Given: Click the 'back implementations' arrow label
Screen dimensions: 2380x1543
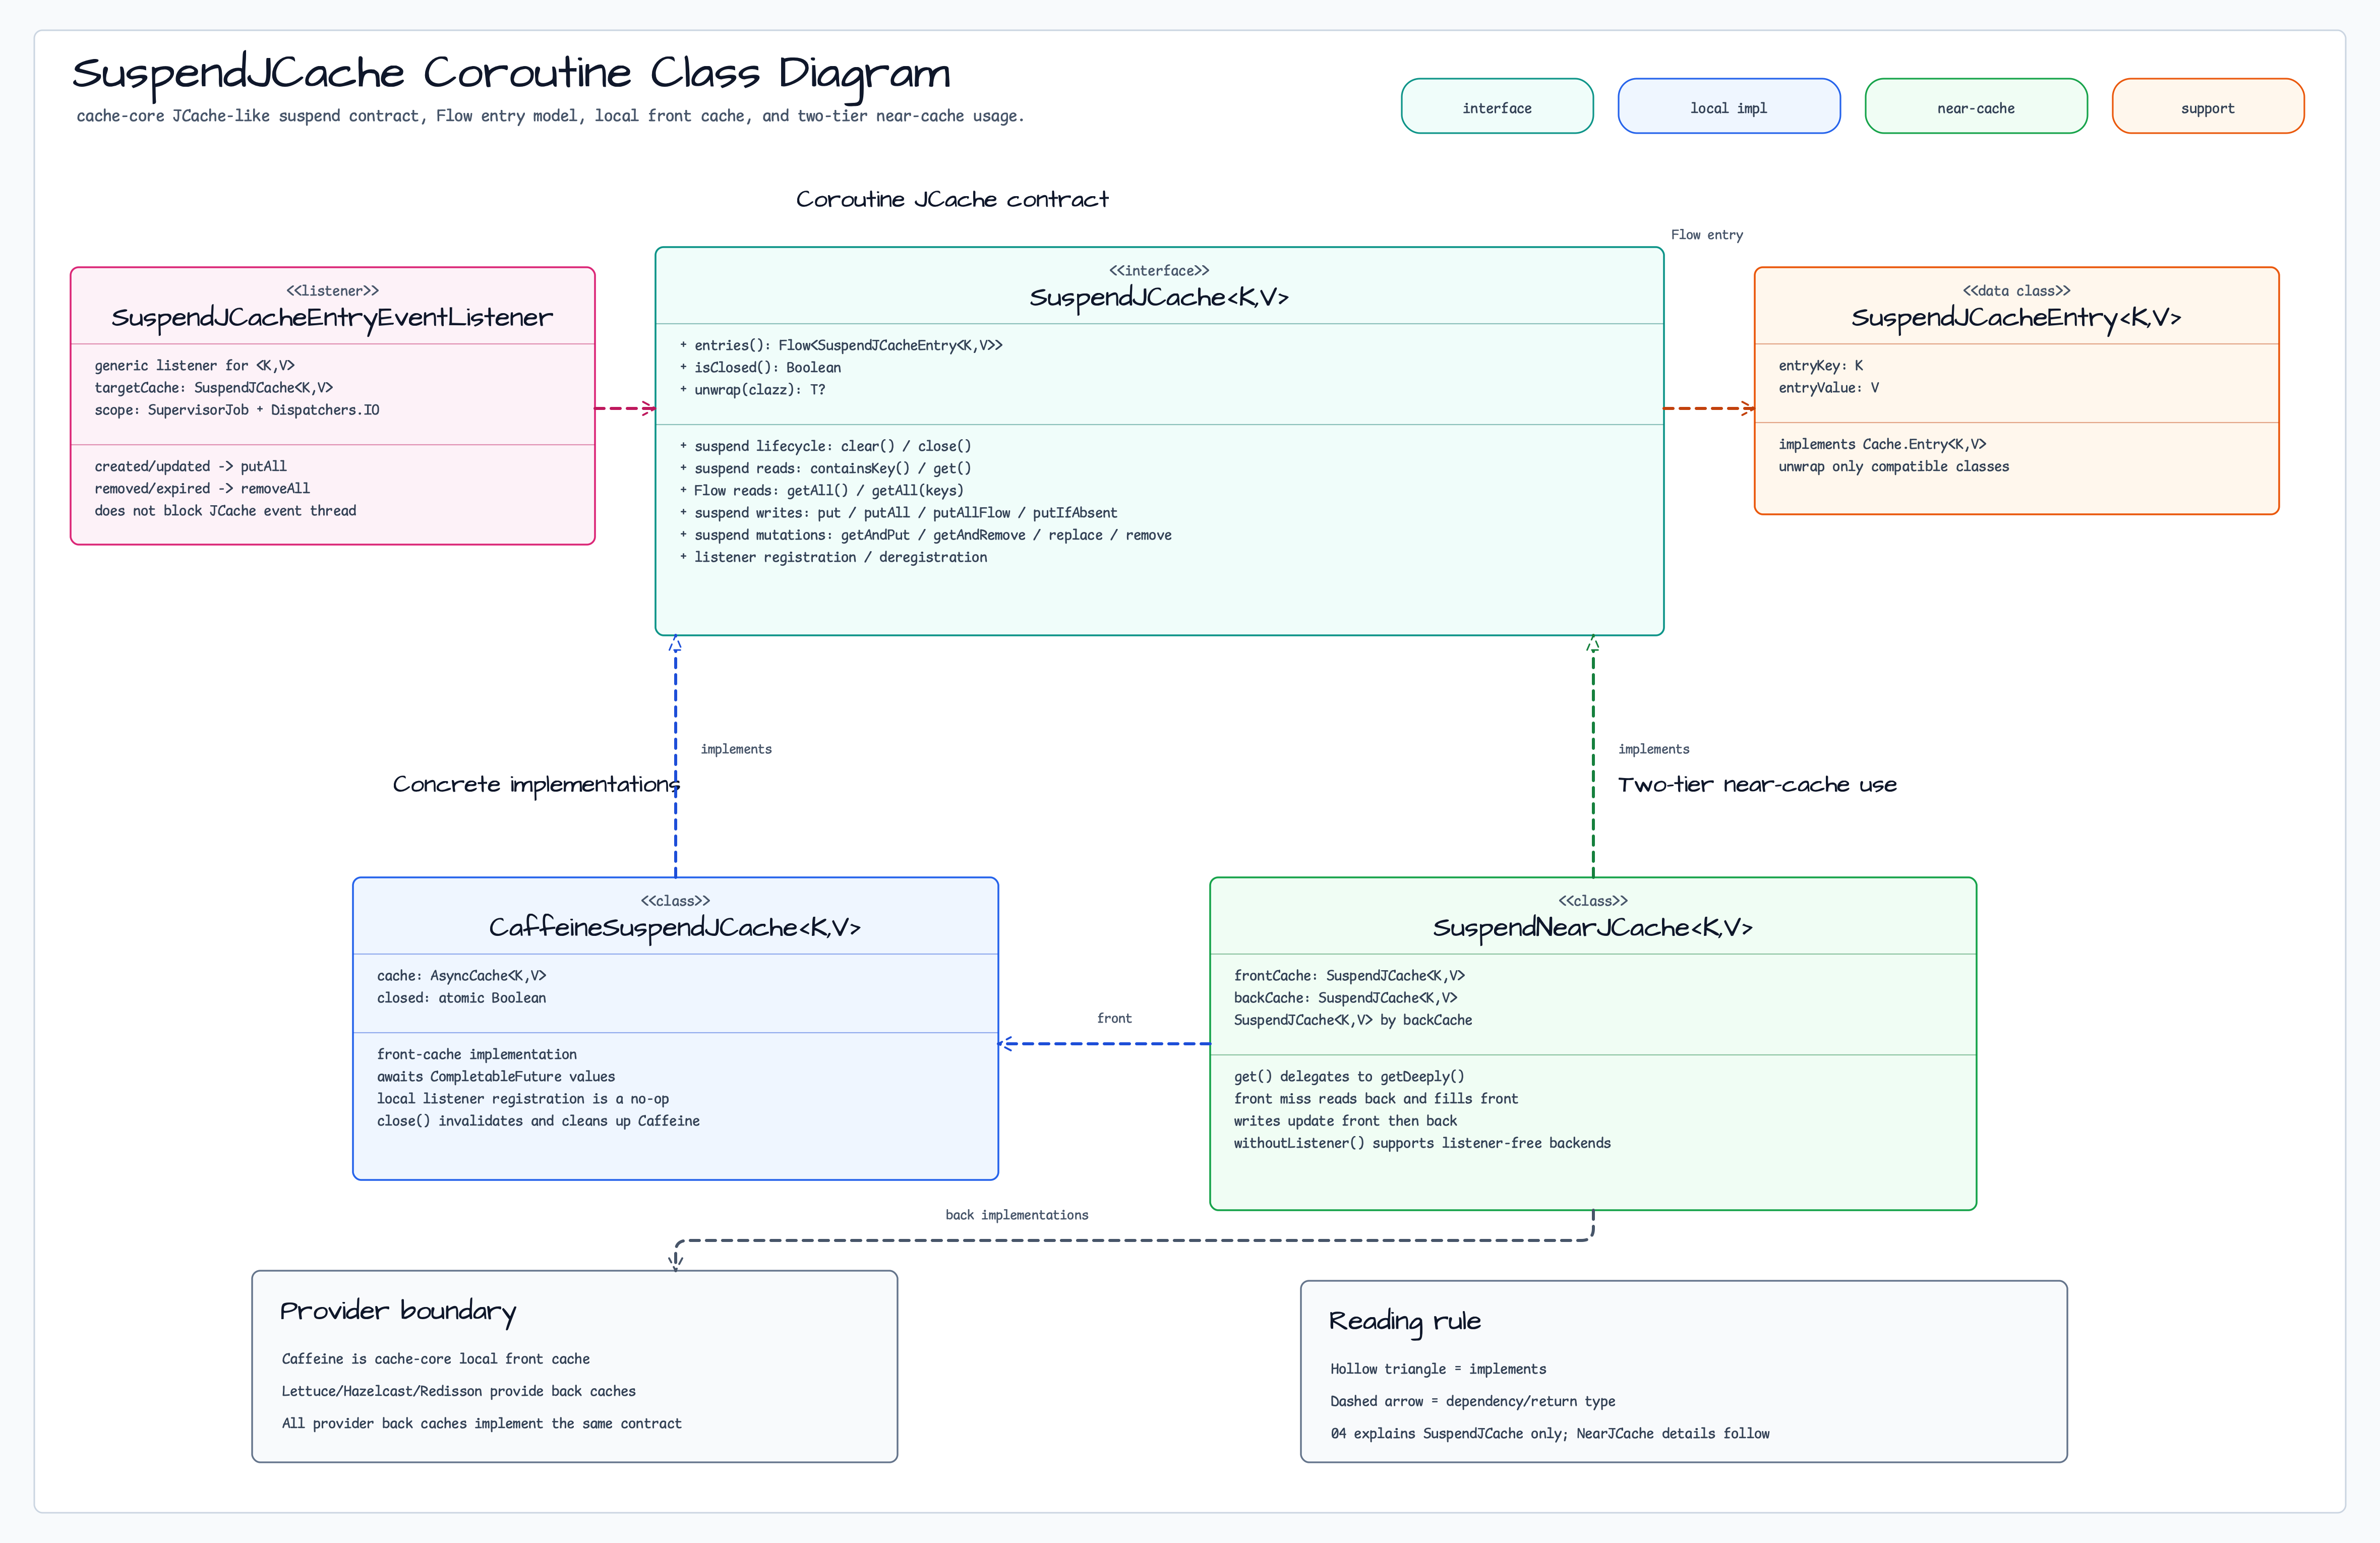Looking at the screenshot, I should (x=1017, y=1215).
